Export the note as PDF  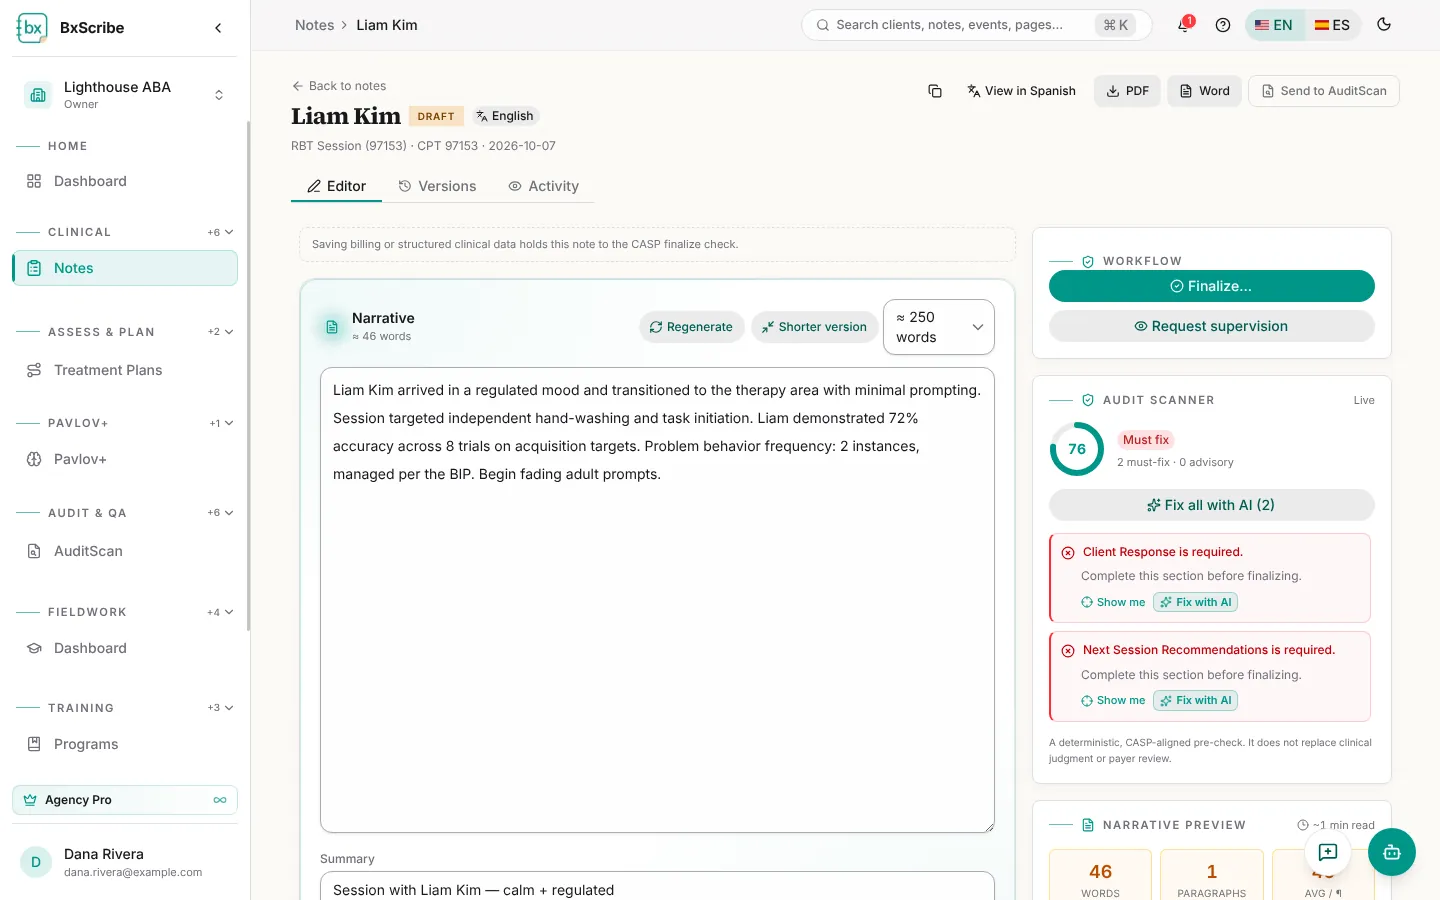[1128, 91]
